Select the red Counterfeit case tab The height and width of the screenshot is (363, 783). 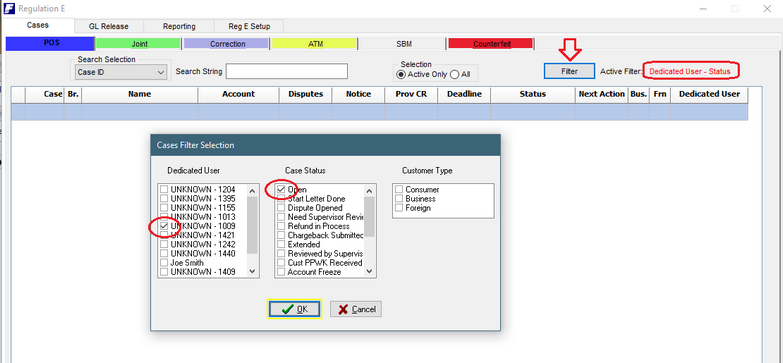491,44
